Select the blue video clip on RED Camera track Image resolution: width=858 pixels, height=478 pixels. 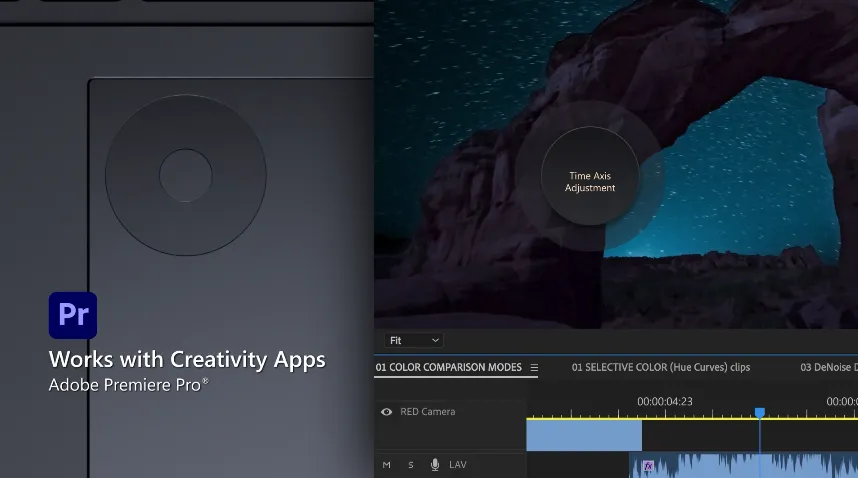point(583,435)
